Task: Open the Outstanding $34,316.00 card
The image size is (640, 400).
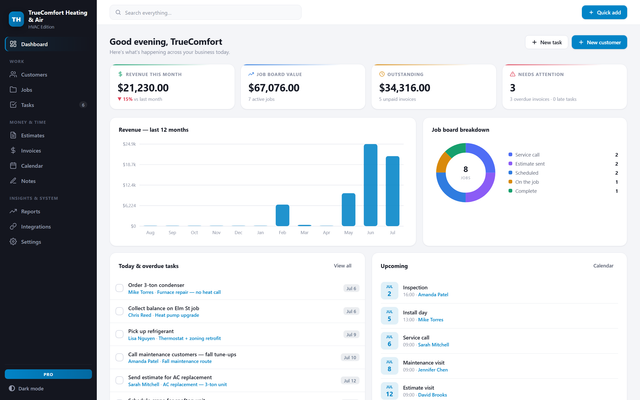Action: (434, 87)
